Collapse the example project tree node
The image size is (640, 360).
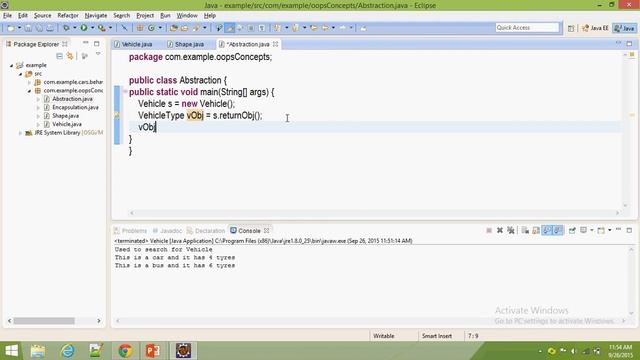tap(12, 65)
